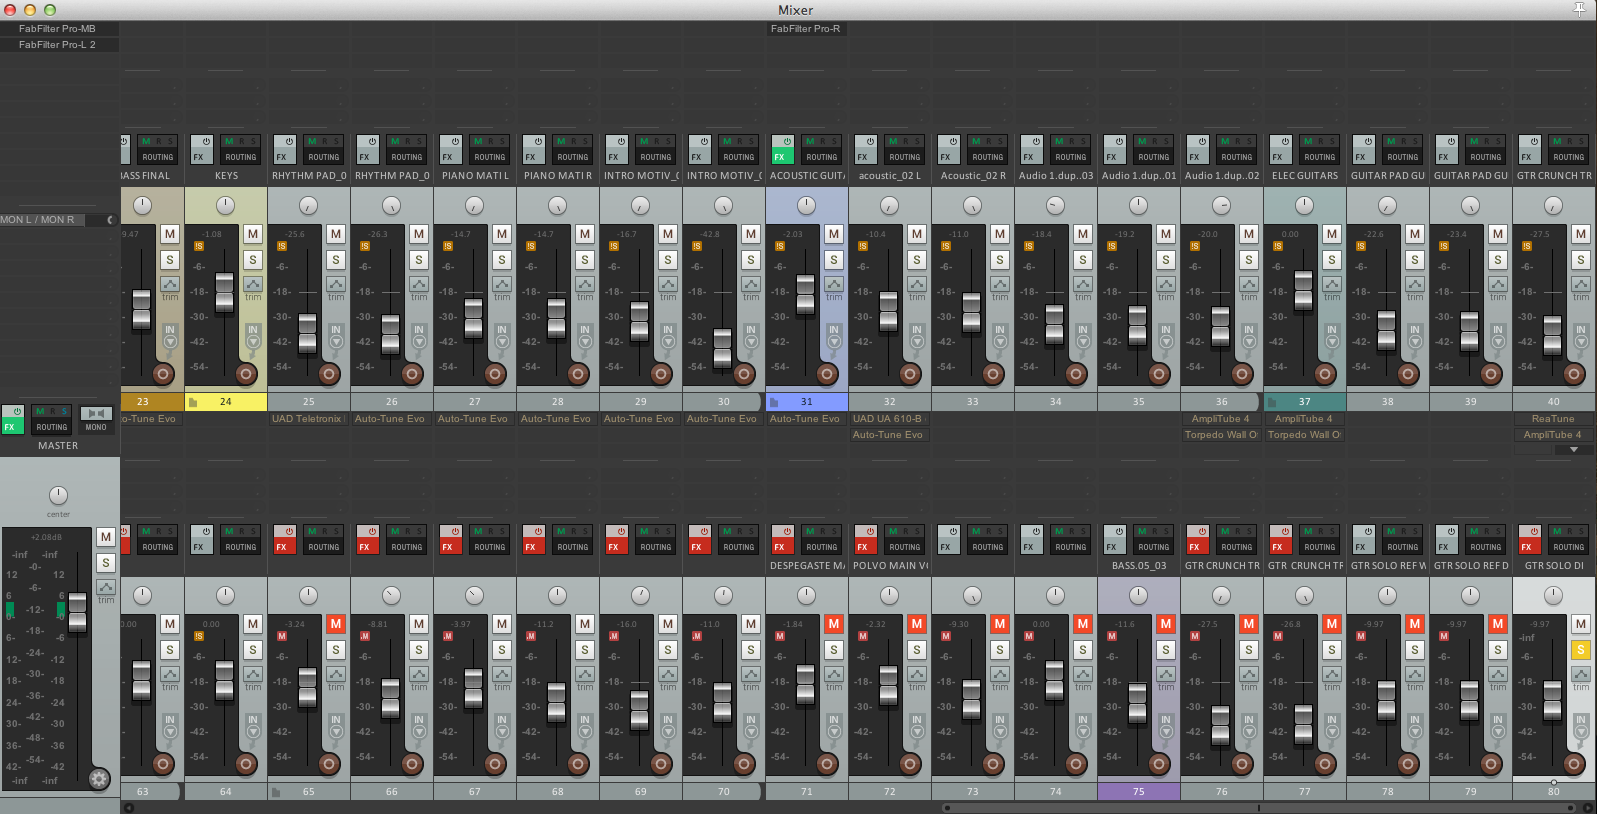1597x814 pixels.
Task: Open ReaTune plugin on track 40
Action: click(1554, 419)
